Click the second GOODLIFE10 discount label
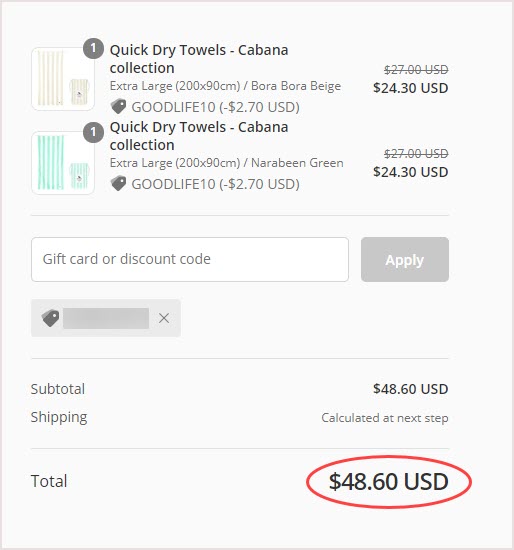The width and height of the screenshot is (514, 550). (x=215, y=184)
